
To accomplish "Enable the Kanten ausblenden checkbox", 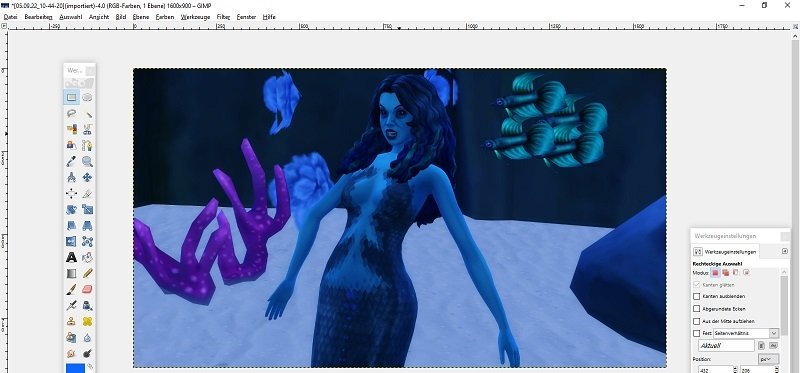I will (x=696, y=296).
